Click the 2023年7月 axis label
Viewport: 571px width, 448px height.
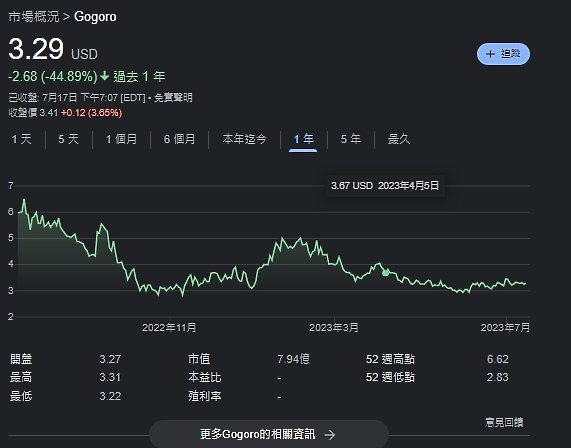tap(505, 328)
